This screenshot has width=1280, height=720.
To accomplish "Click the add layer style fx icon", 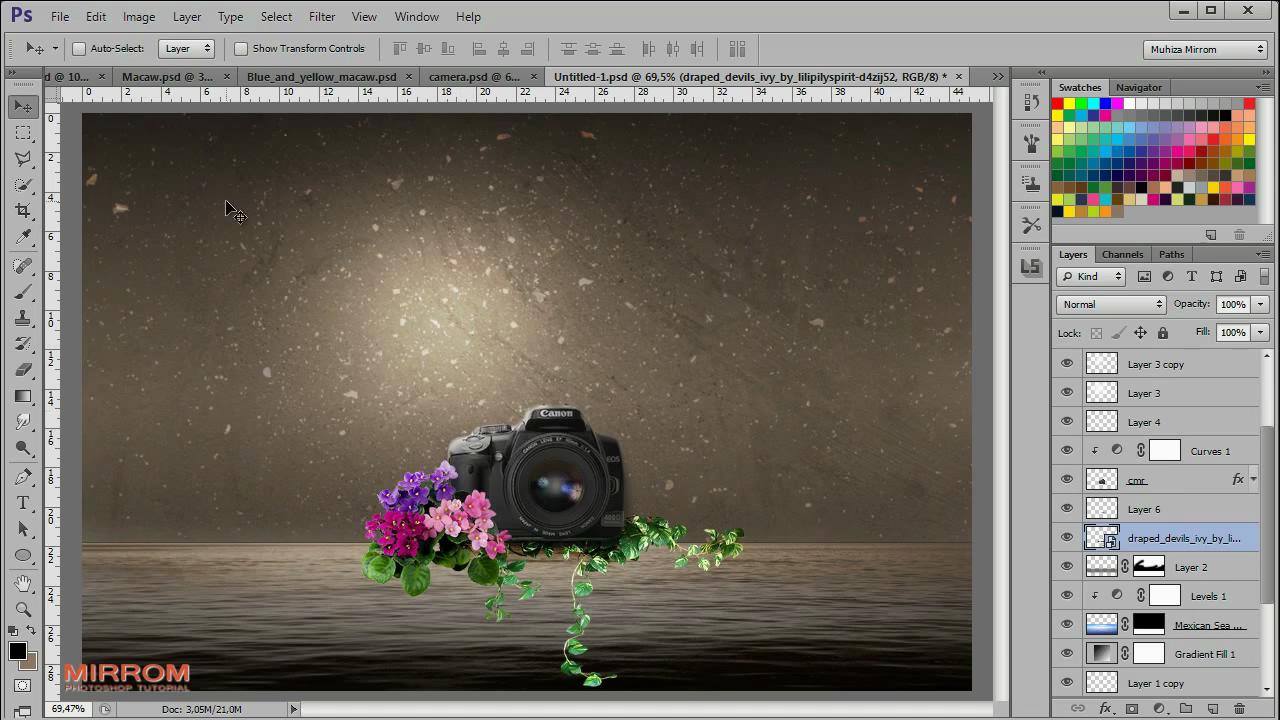I will tap(1105, 709).
